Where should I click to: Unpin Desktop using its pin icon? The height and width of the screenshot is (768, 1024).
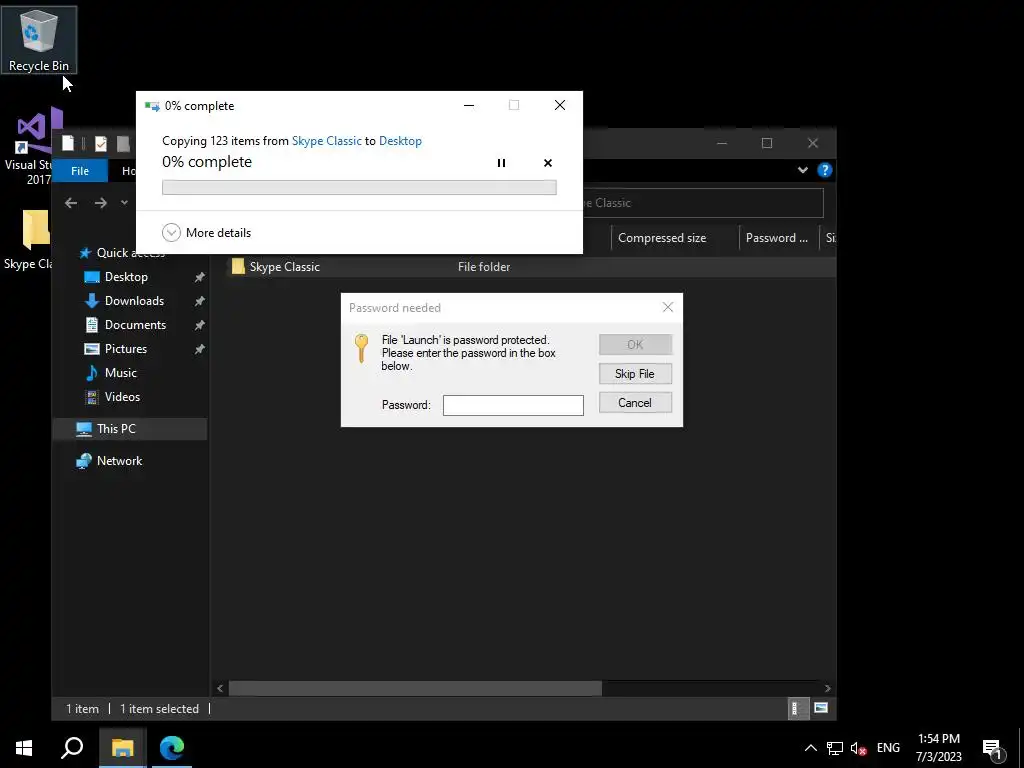[199, 278]
